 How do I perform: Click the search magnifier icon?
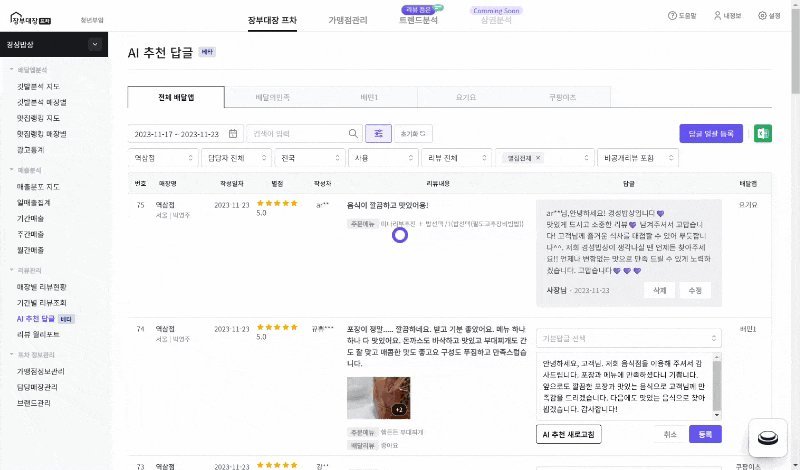(x=353, y=134)
